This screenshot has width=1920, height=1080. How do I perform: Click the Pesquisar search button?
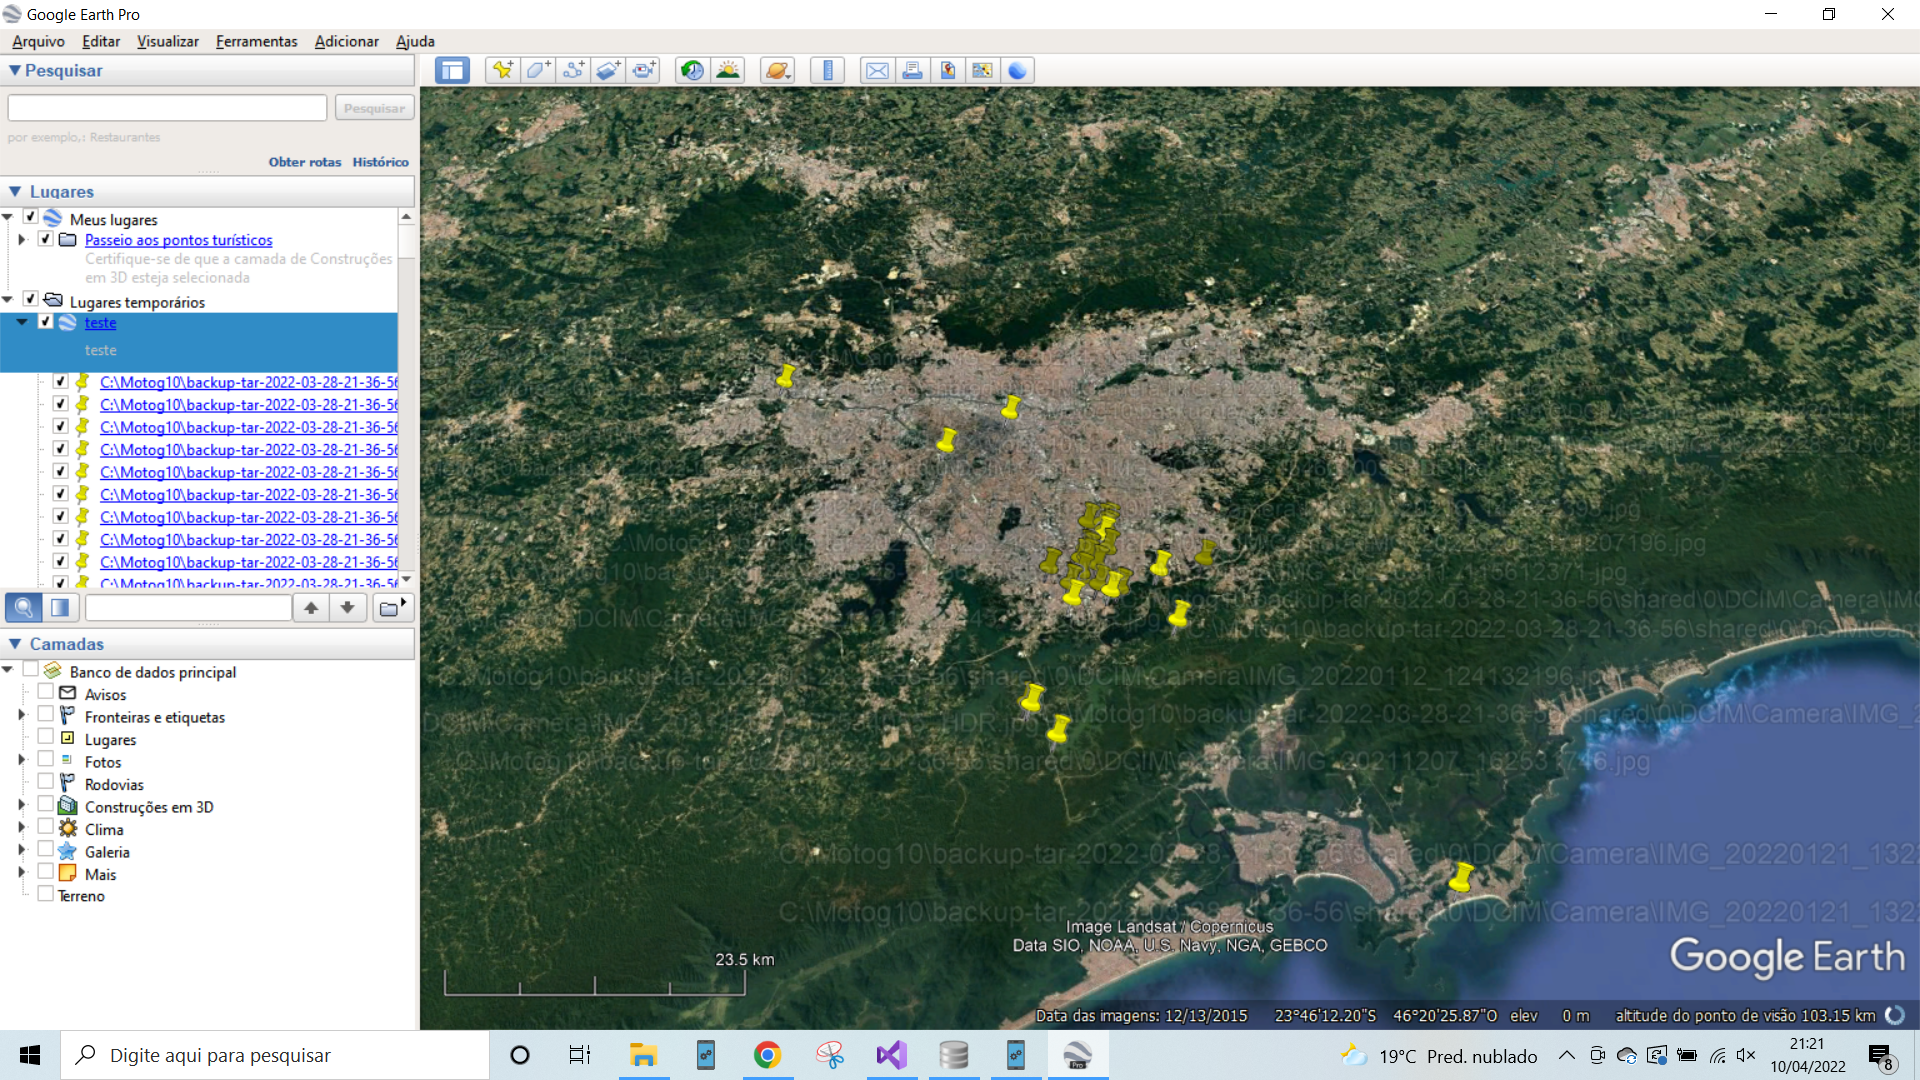(374, 108)
